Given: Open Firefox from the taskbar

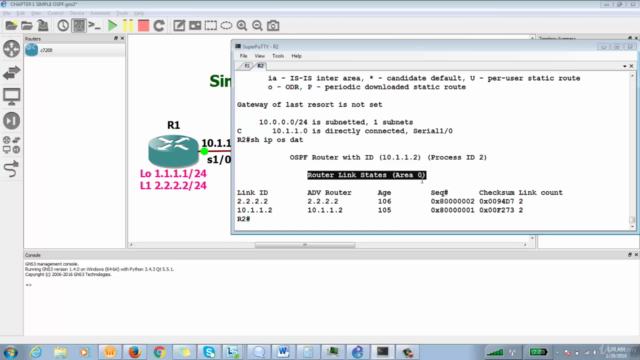Looking at the screenshot, I should point(134,352).
